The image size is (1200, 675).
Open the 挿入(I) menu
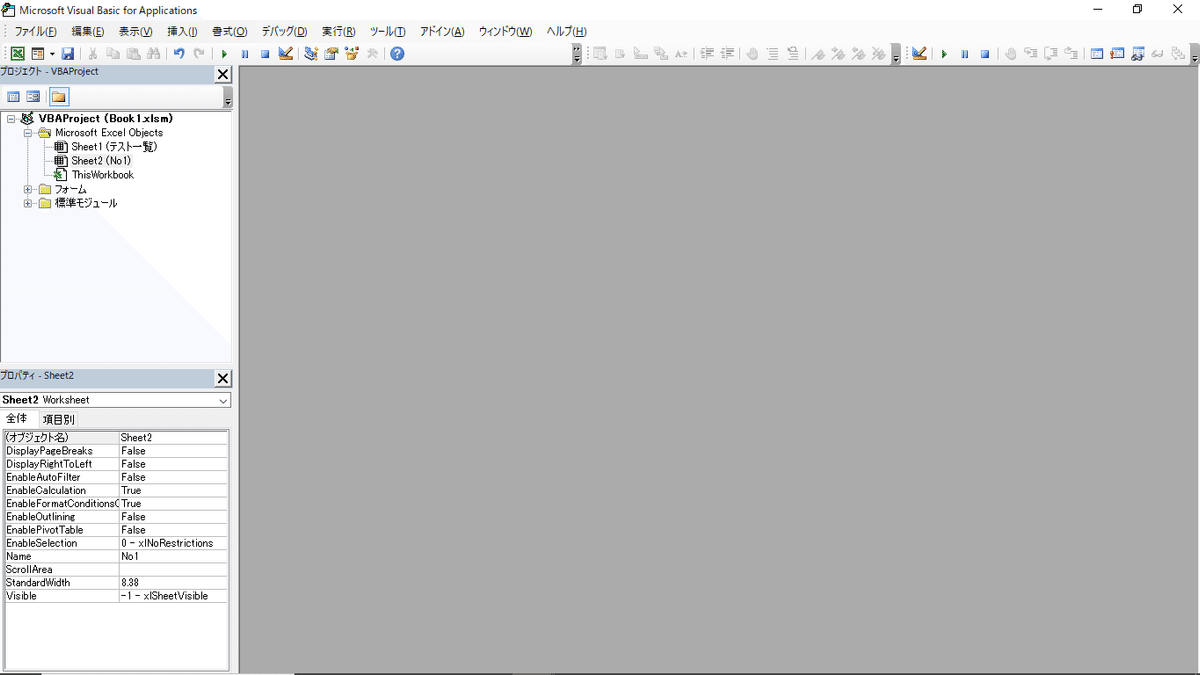click(x=182, y=32)
